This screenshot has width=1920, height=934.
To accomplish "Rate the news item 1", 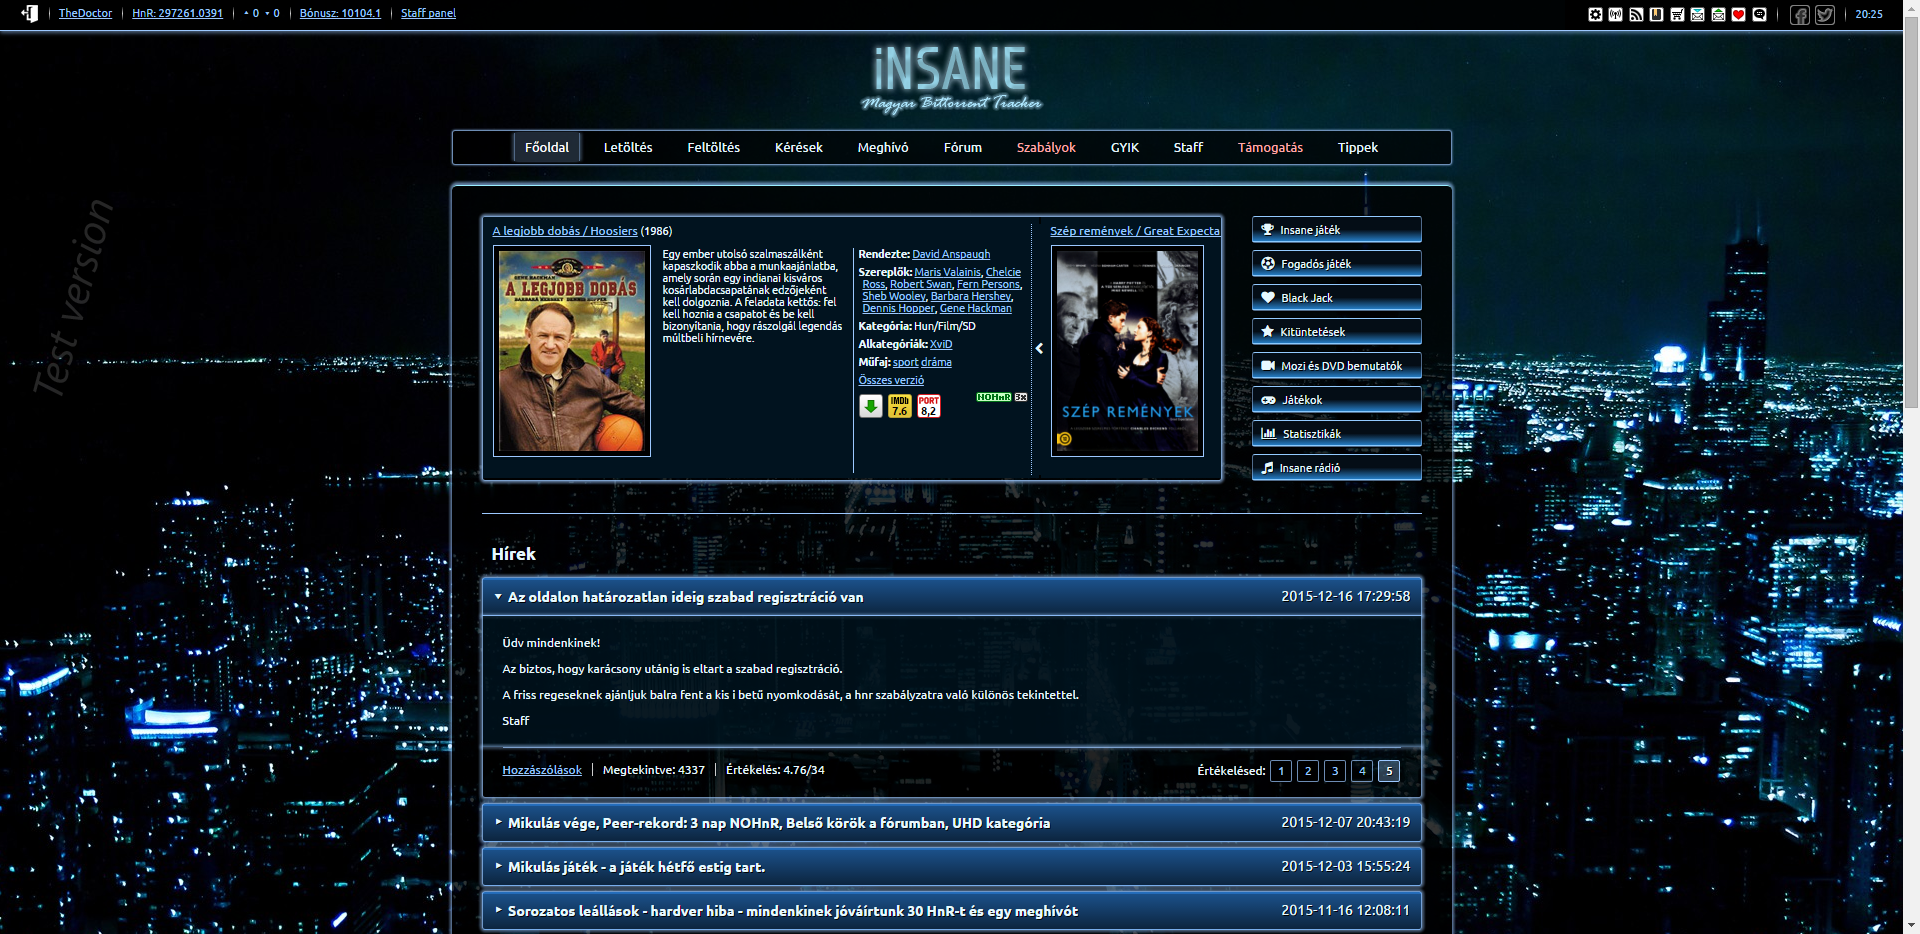I will (1281, 771).
